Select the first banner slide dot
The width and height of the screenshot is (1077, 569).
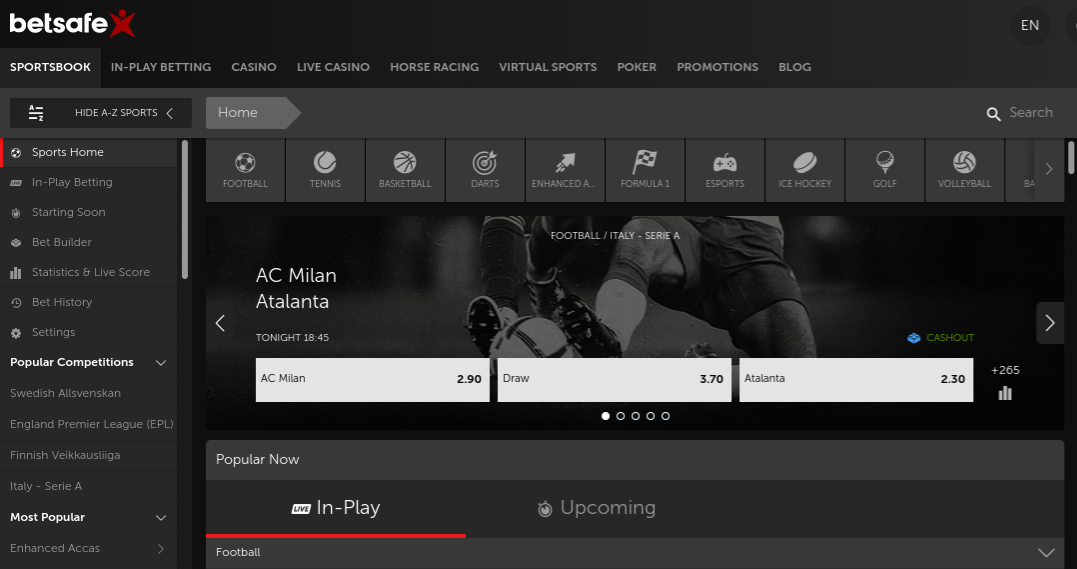coord(605,416)
